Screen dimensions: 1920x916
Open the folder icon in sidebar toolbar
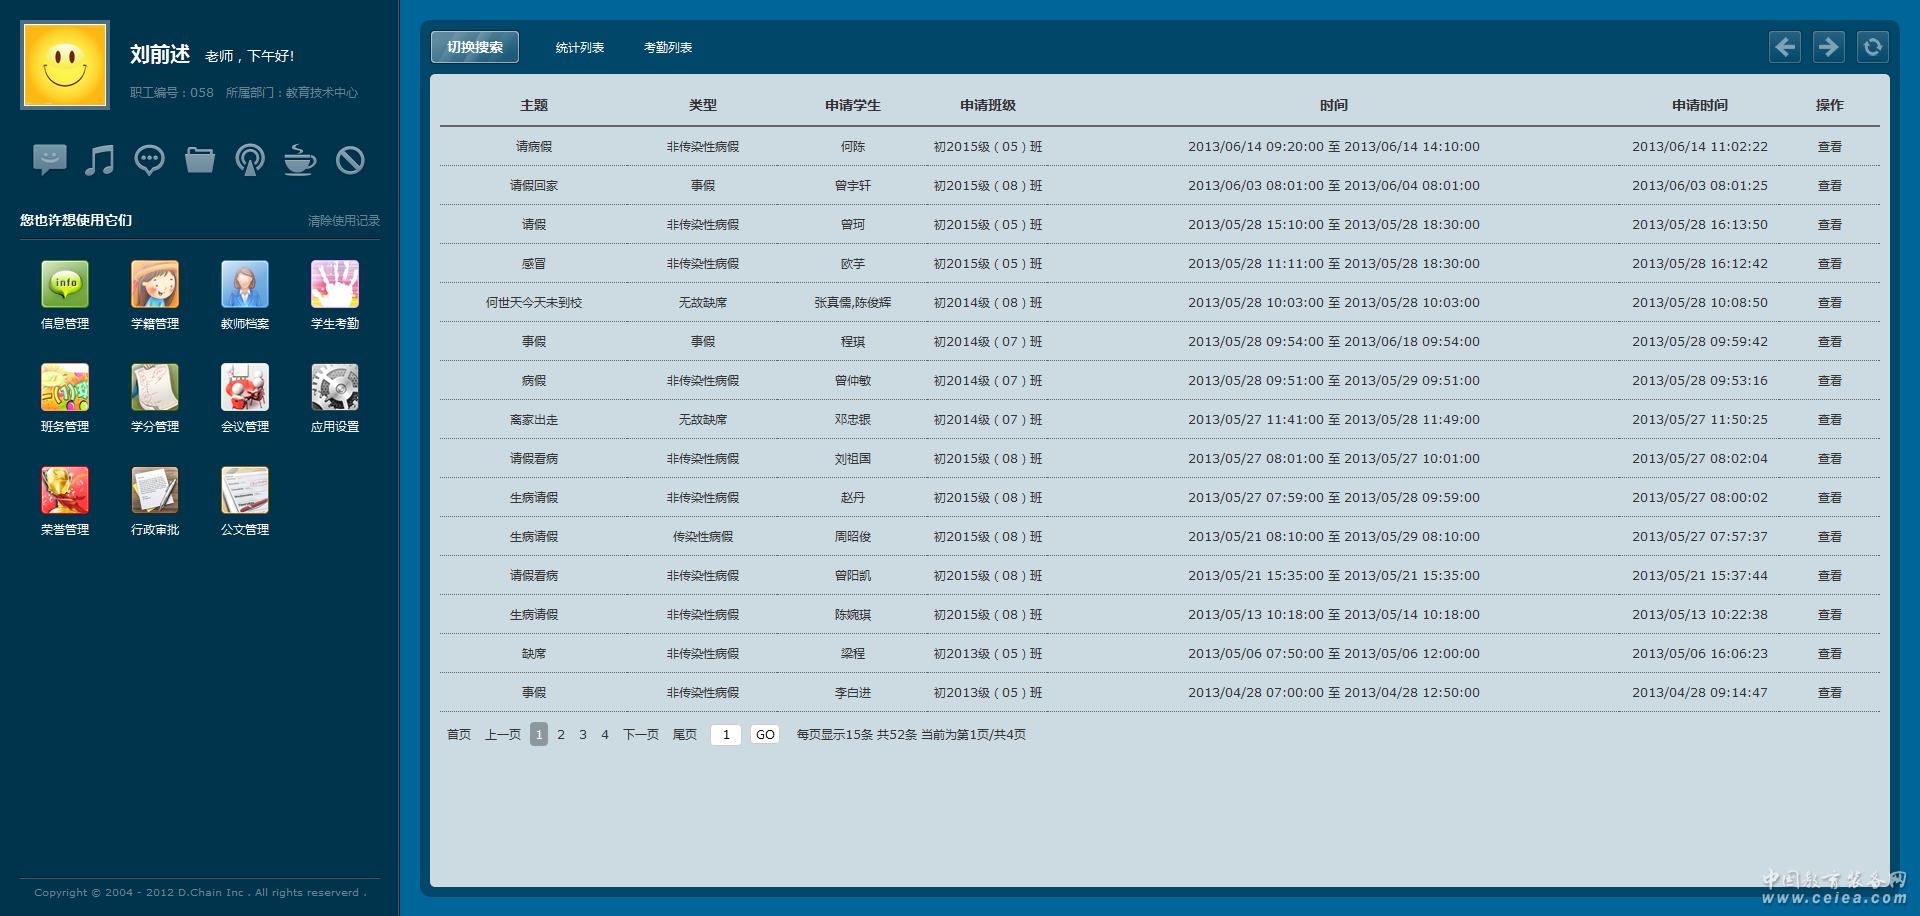coord(200,160)
